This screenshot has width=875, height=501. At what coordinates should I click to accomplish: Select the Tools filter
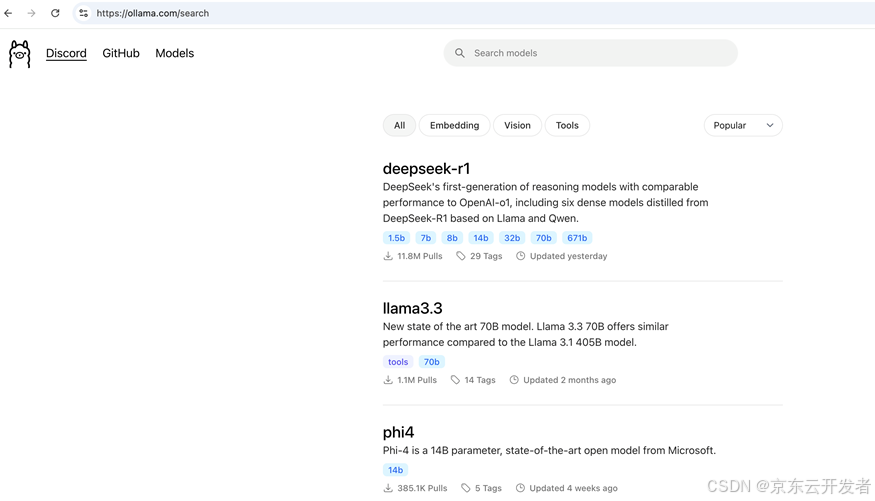coord(567,126)
